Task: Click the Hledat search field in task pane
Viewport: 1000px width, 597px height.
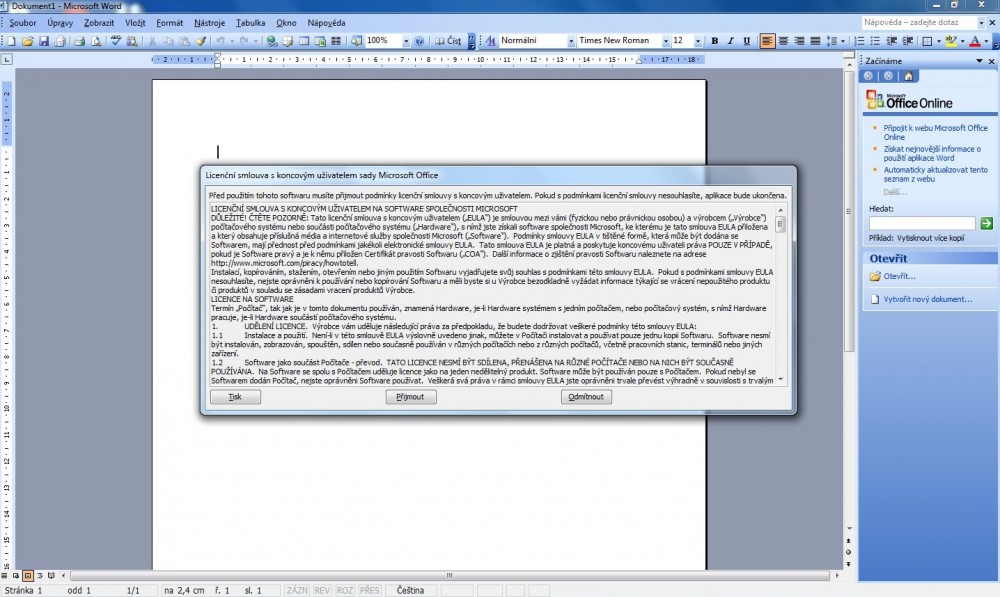Action: click(x=921, y=223)
